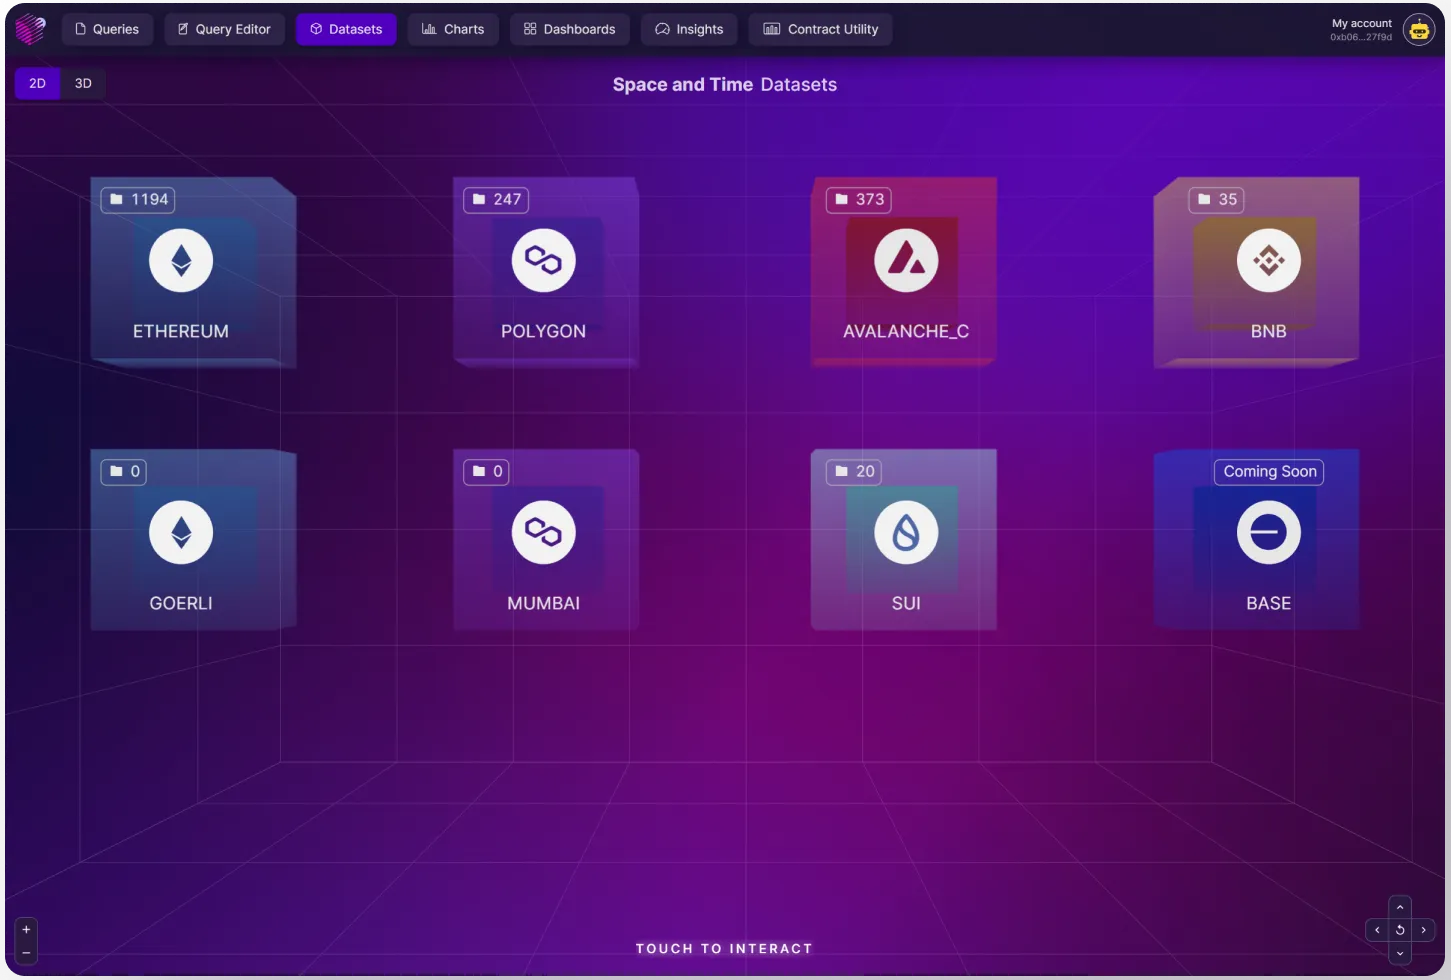Image resolution: width=1451 pixels, height=980 pixels.
Task: Select the Datasets tab
Action: pyautogui.click(x=346, y=29)
